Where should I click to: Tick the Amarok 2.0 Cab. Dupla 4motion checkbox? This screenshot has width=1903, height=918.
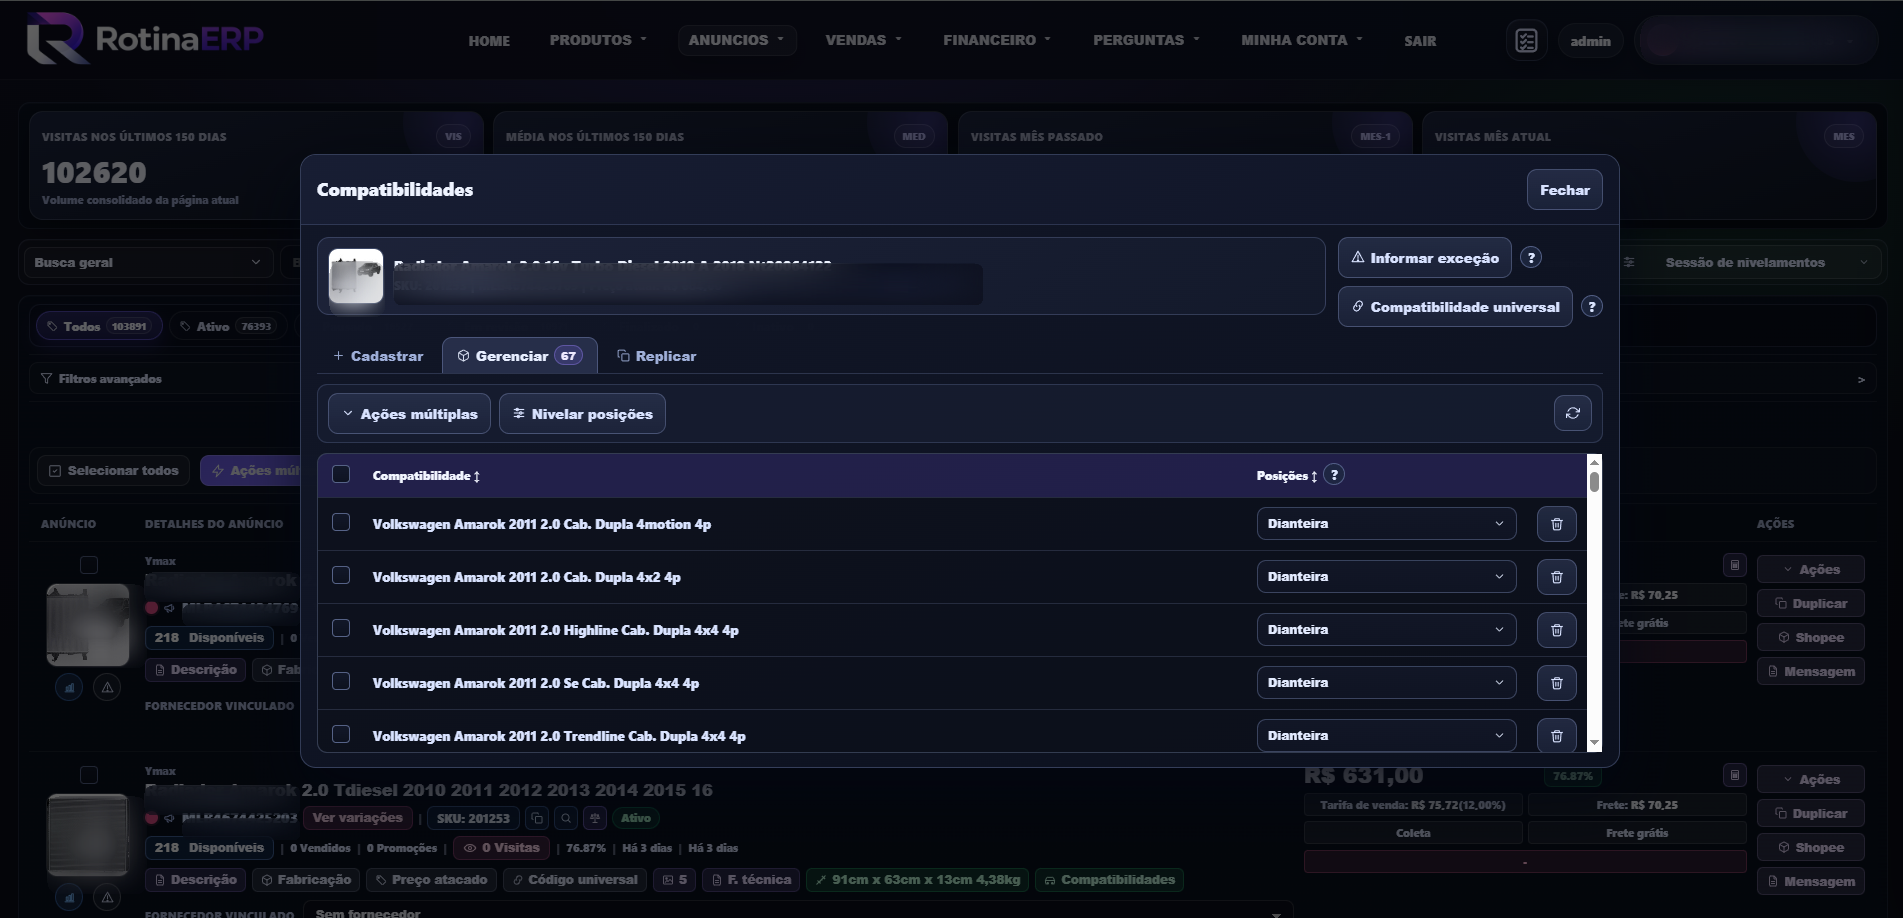pyautogui.click(x=341, y=523)
